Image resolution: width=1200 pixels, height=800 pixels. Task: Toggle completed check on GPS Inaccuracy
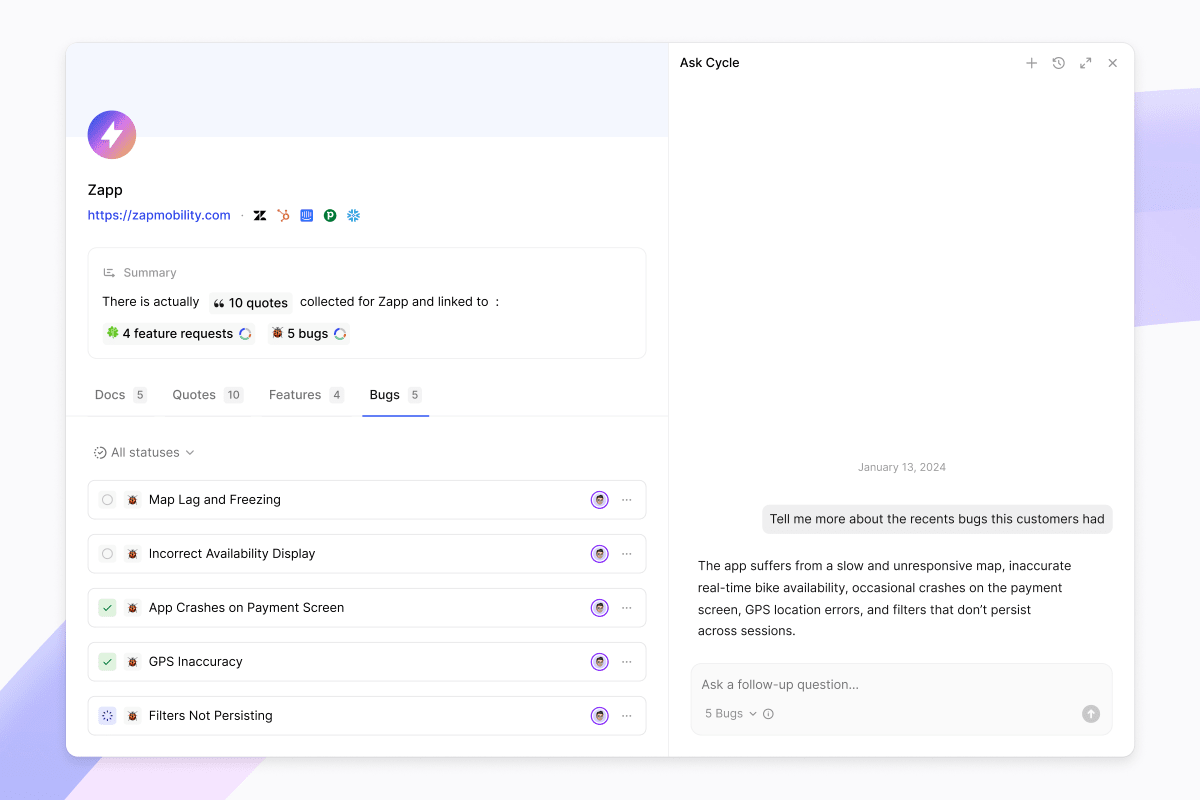tap(108, 662)
